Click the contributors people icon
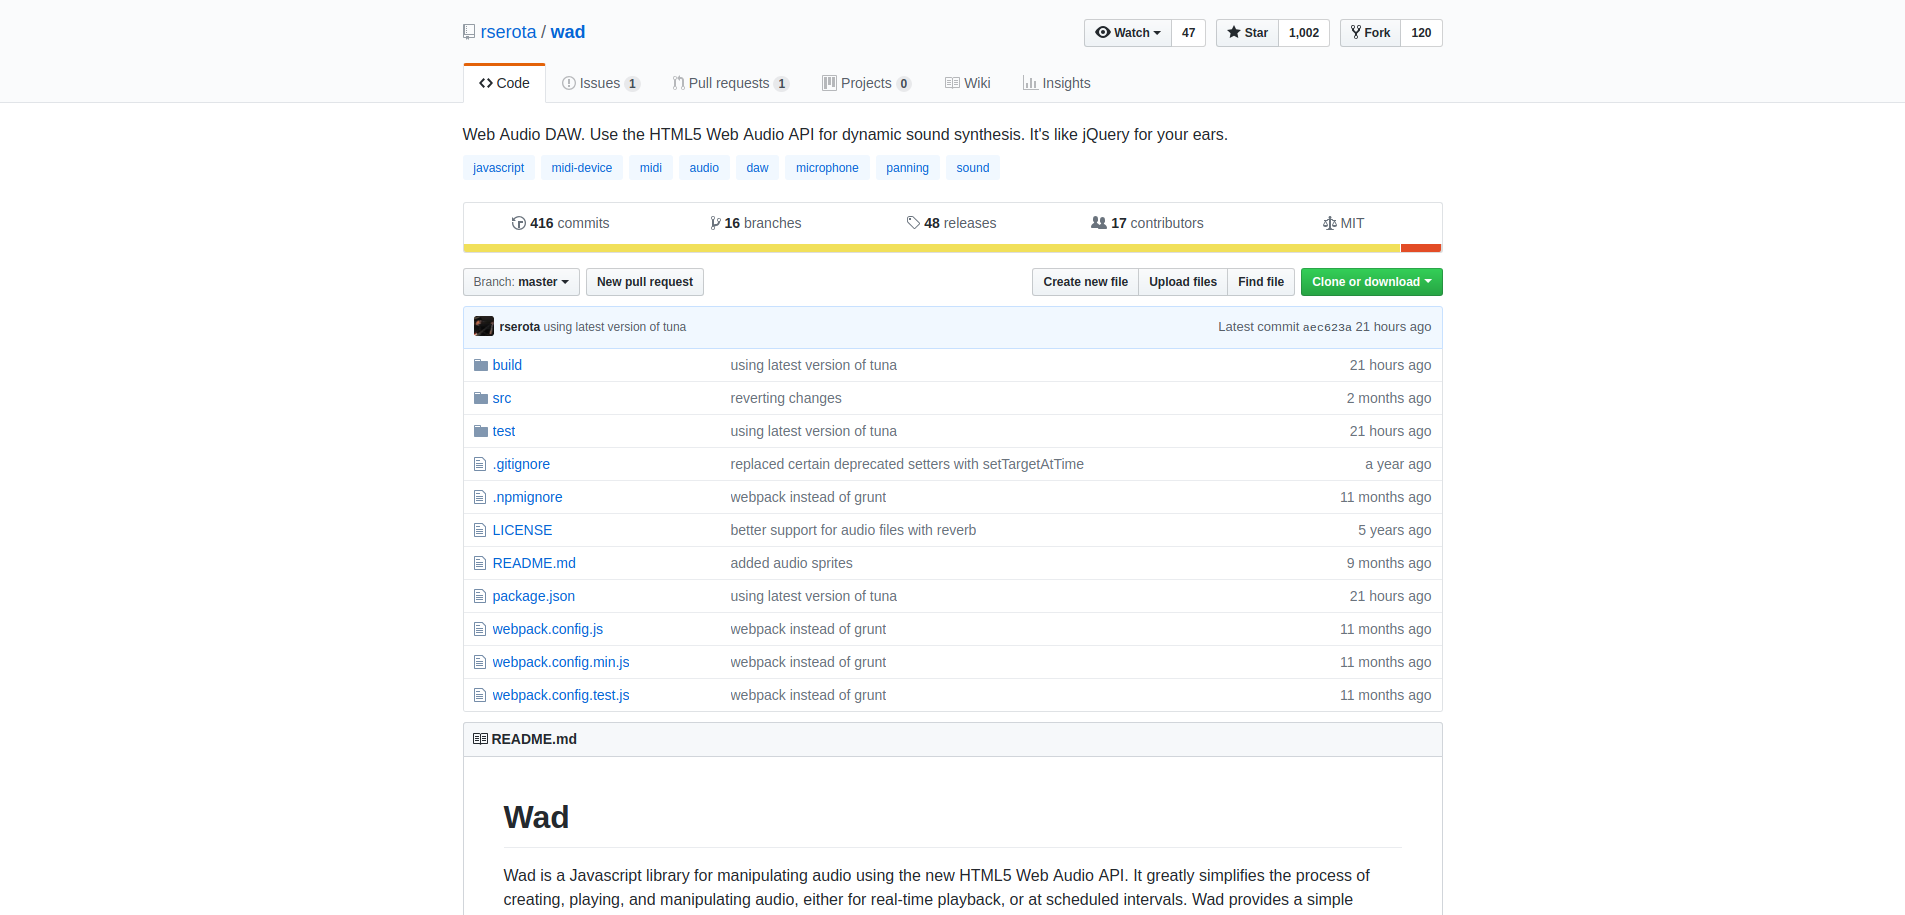The width and height of the screenshot is (1905, 915). click(1098, 223)
